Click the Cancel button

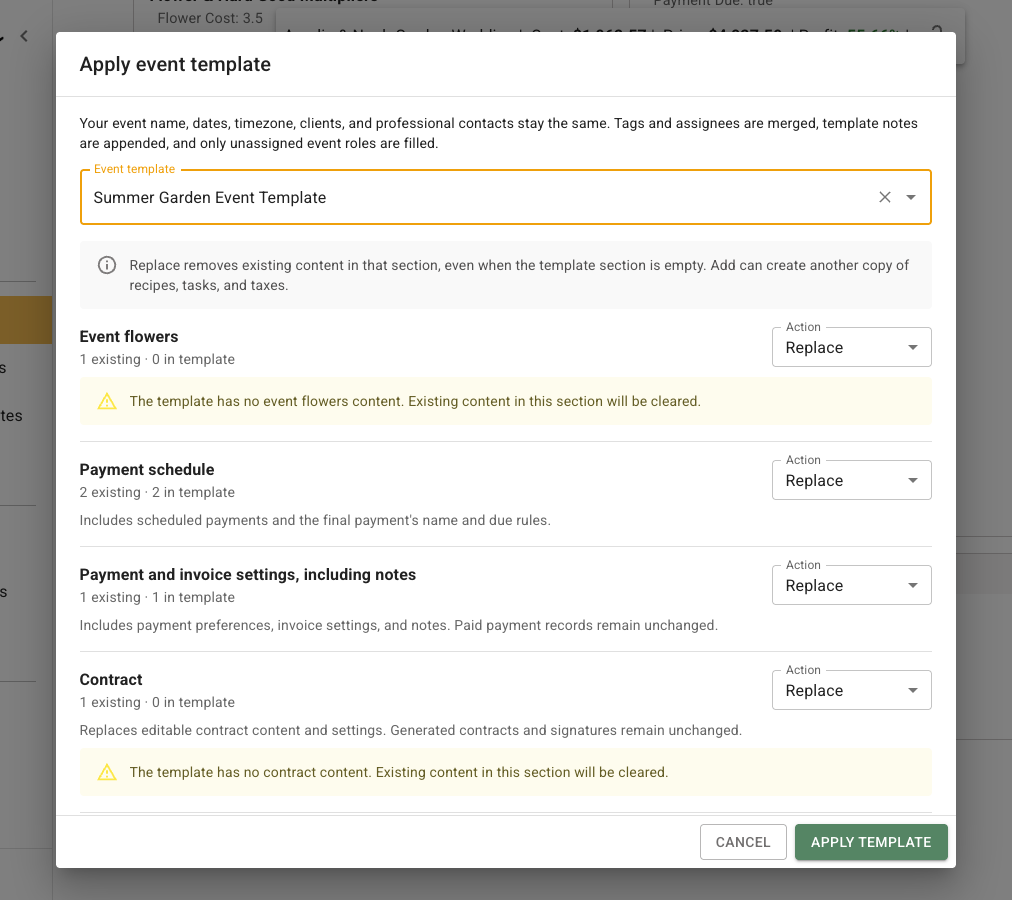tap(743, 842)
